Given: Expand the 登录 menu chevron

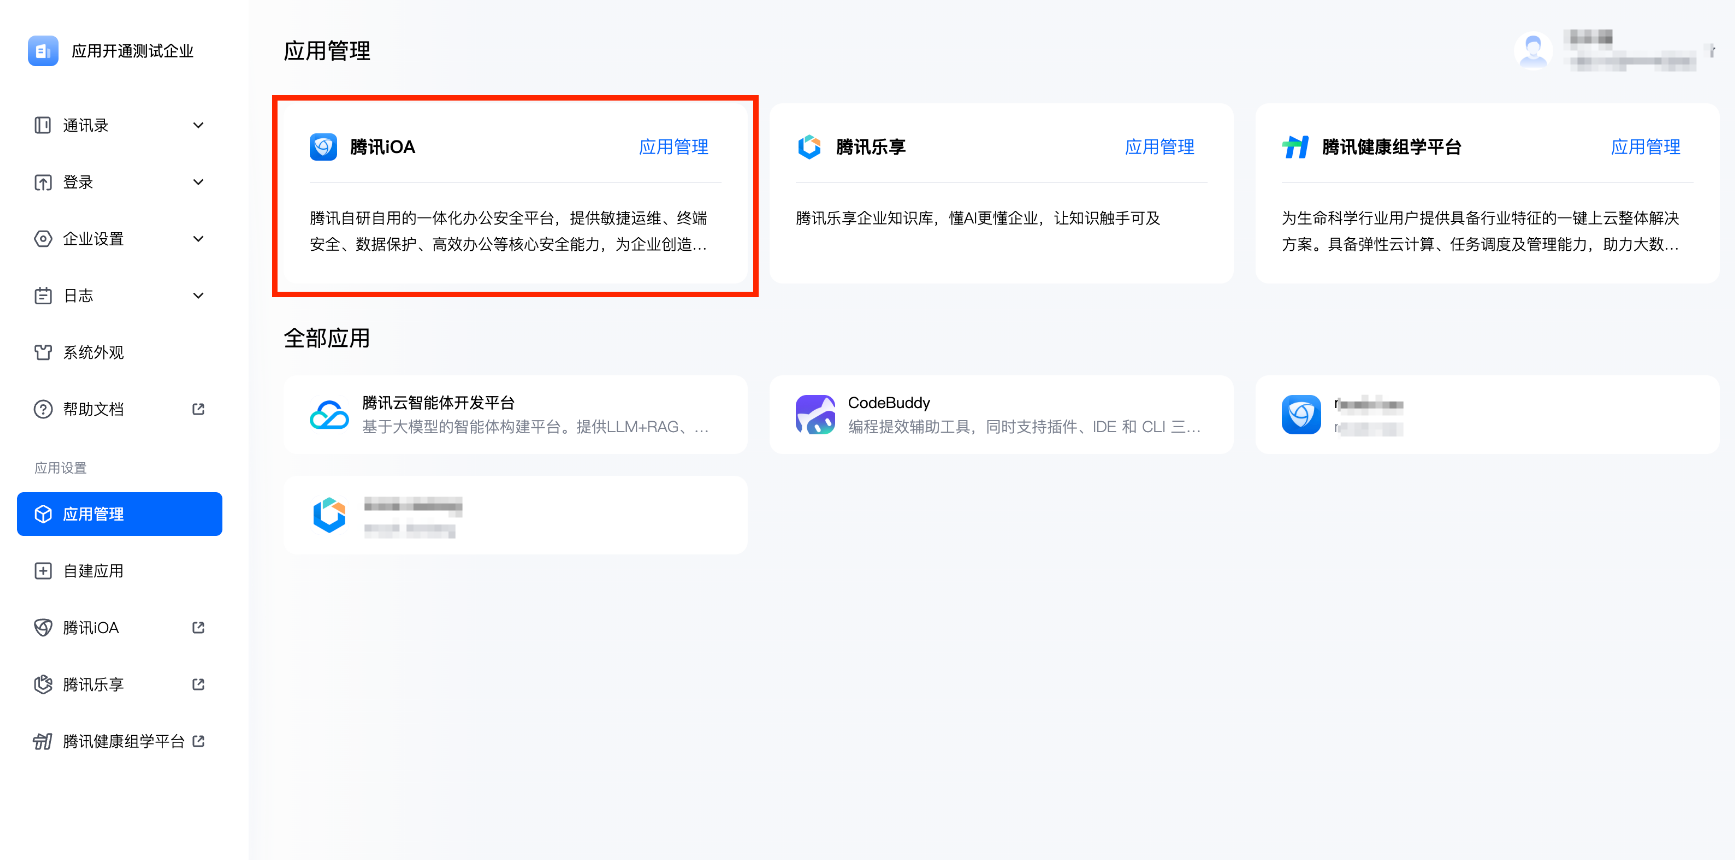Looking at the screenshot, I should [x=198, y=182].
